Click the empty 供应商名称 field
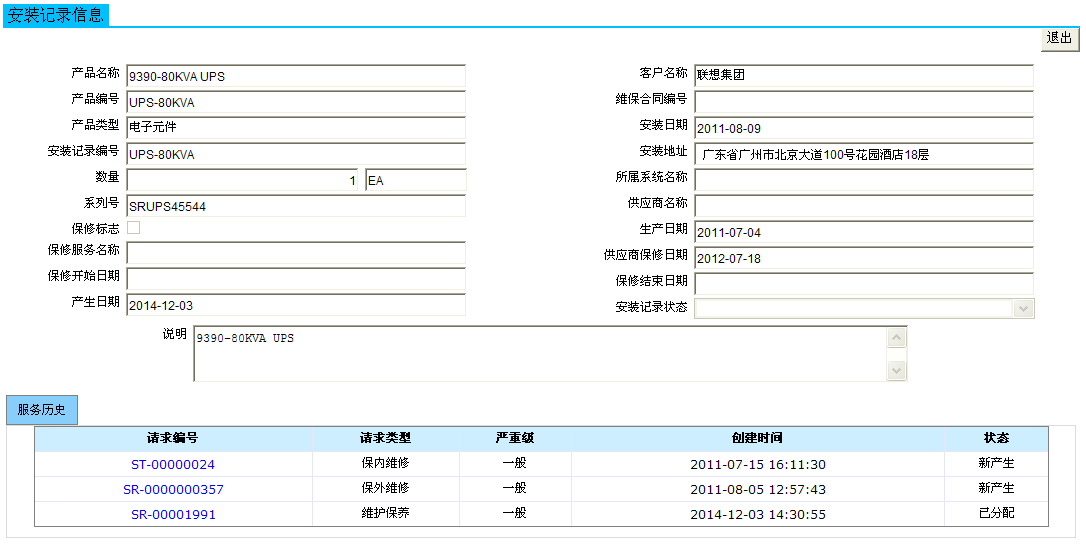Viewport: 1086px width, 544px height. coord(864,206)
